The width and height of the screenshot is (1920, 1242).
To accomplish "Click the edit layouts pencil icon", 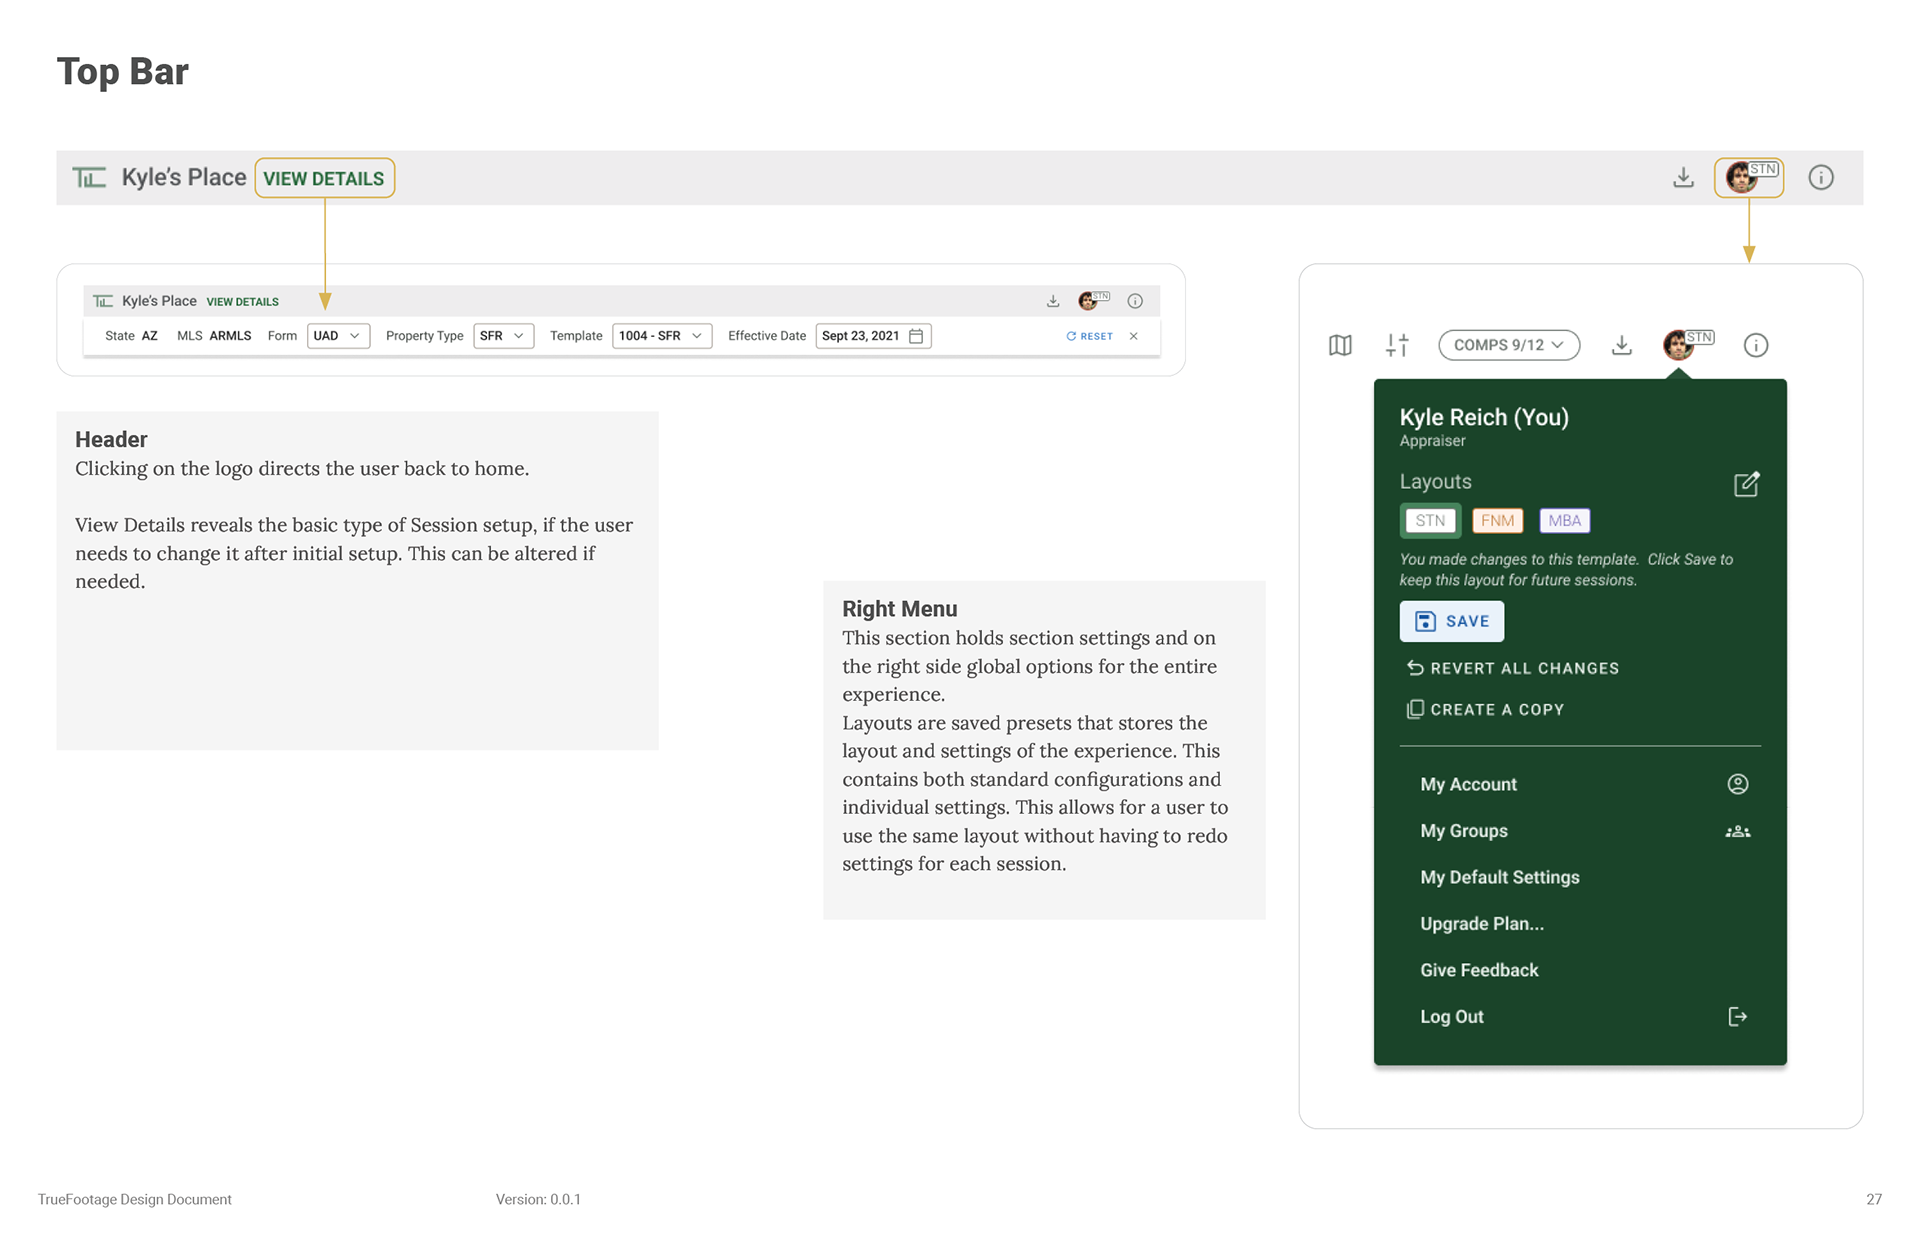I will point(1746,484).
